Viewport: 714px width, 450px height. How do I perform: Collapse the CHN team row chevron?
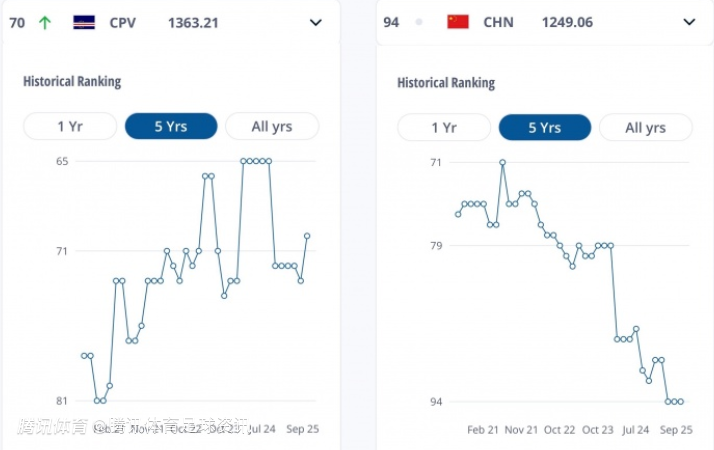pos(689,22)
